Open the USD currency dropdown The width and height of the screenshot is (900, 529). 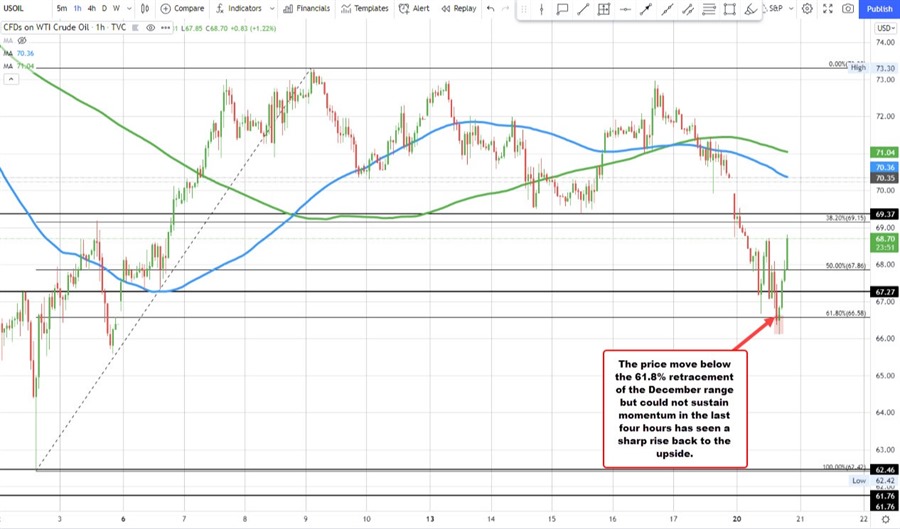click(887, 28)
